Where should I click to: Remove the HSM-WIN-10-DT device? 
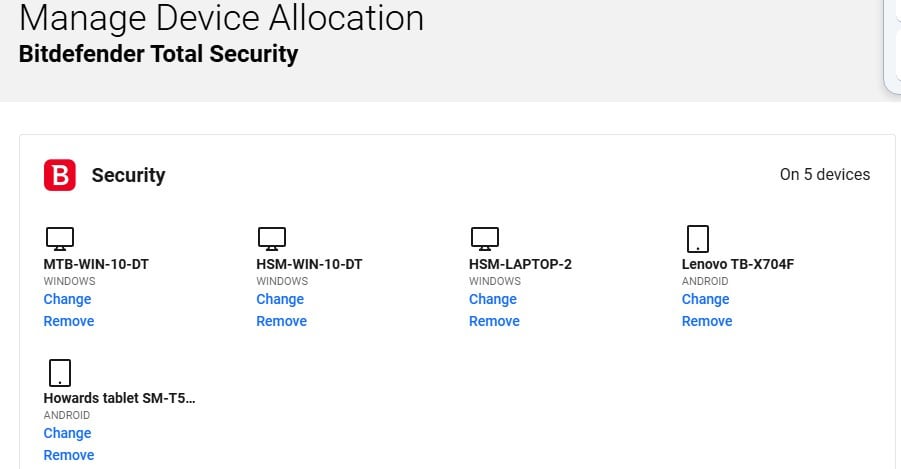point(282,321)
